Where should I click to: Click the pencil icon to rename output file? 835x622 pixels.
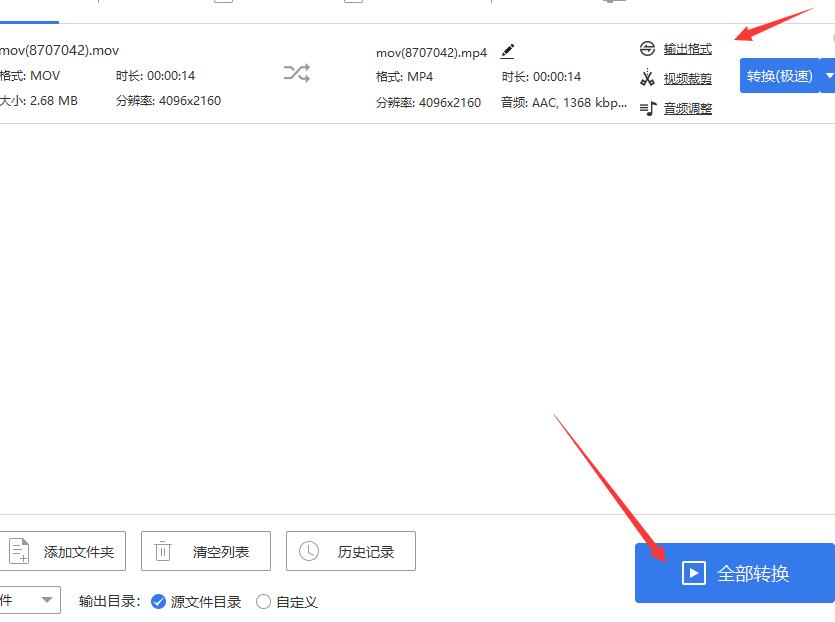[508, 50]
